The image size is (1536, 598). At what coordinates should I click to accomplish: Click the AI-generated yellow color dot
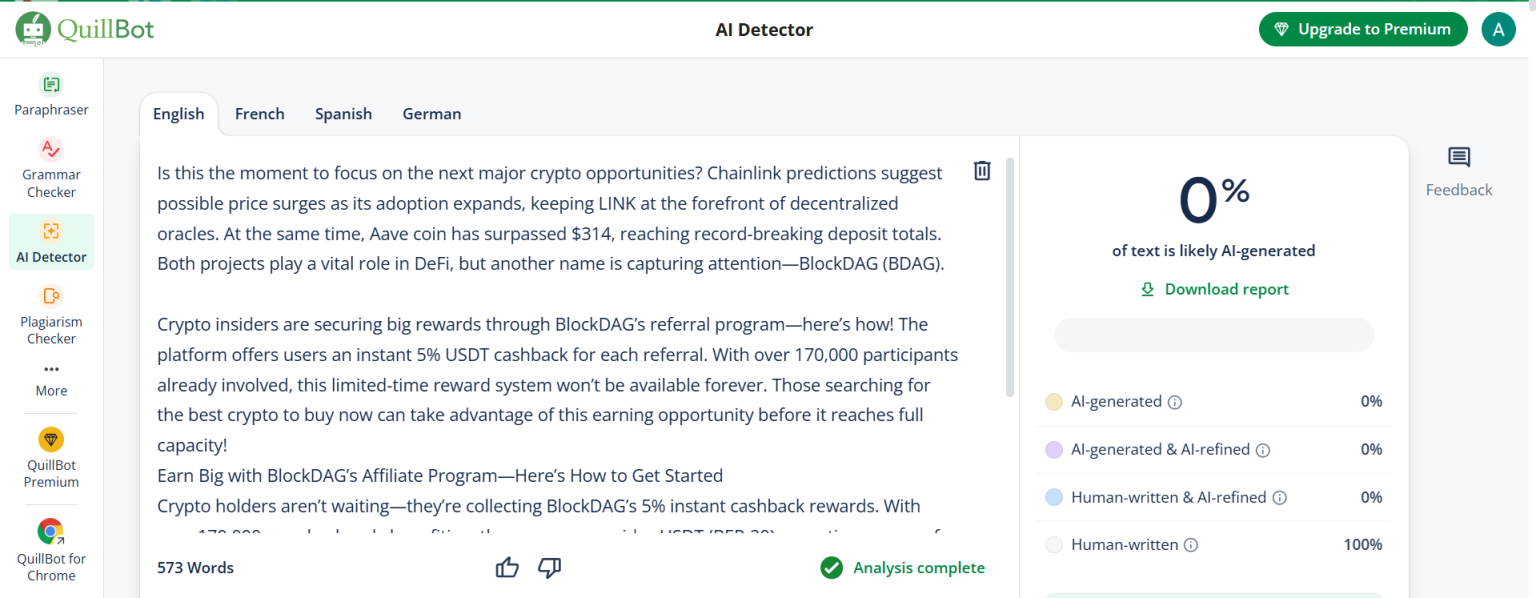[1053, 402]
